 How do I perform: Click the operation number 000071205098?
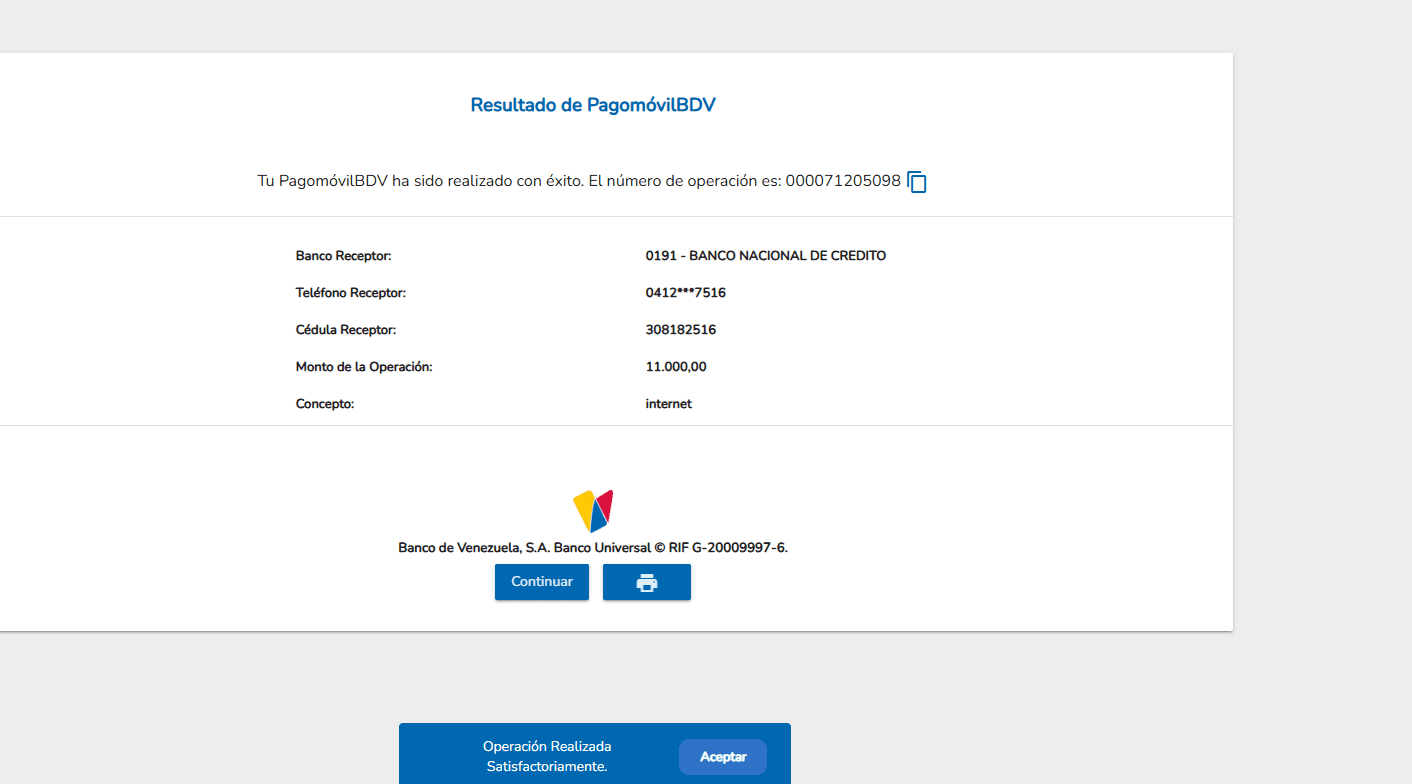[843, 181]
